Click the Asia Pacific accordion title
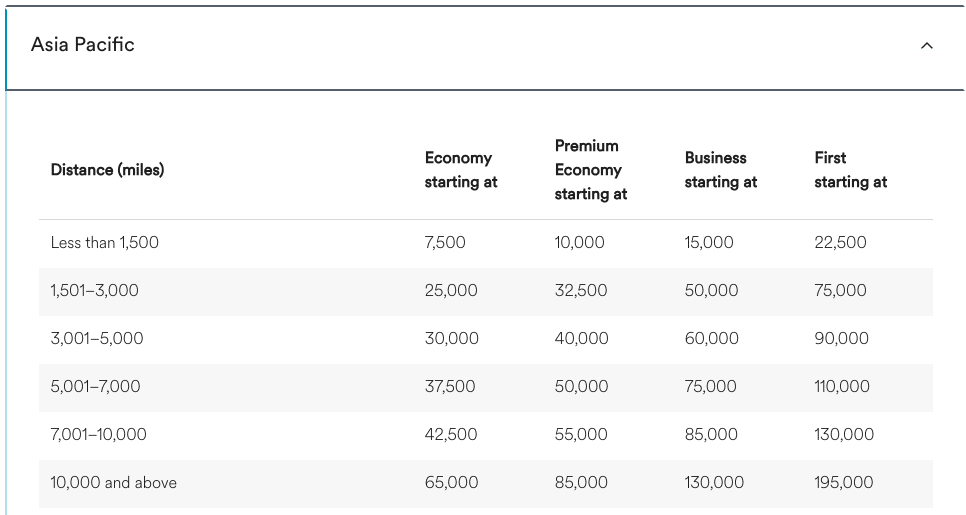 point(83,45)
